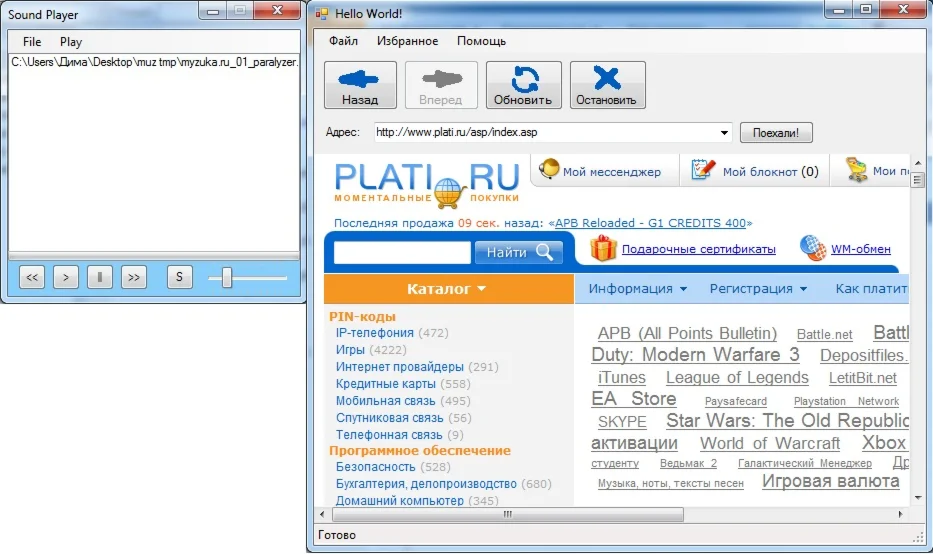The image size is (933, 554).
Task: Open the Помощь menu
Action: click(x=481, y=41)
